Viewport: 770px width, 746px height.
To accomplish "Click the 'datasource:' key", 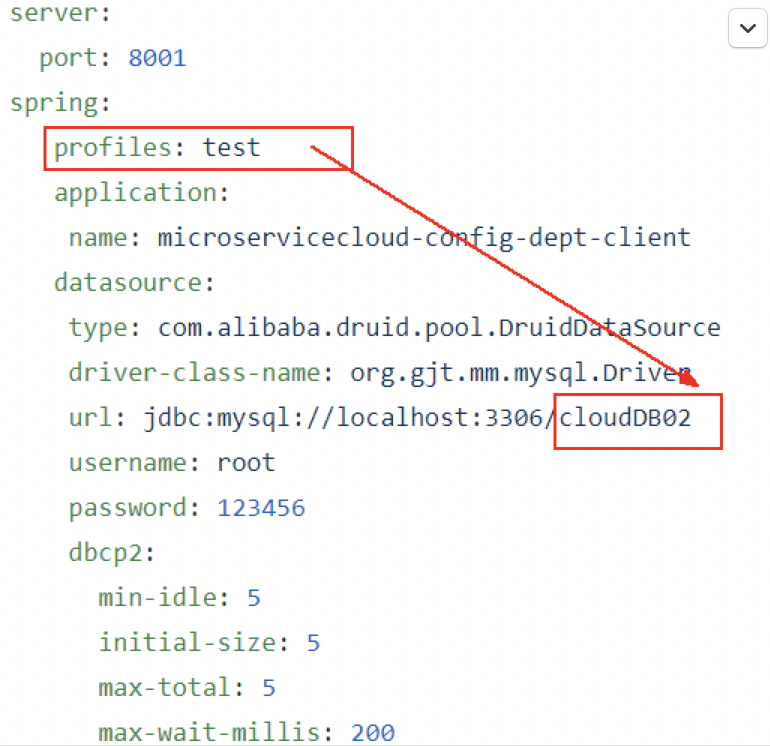I will pyautogui.click(x=135, y=282).
